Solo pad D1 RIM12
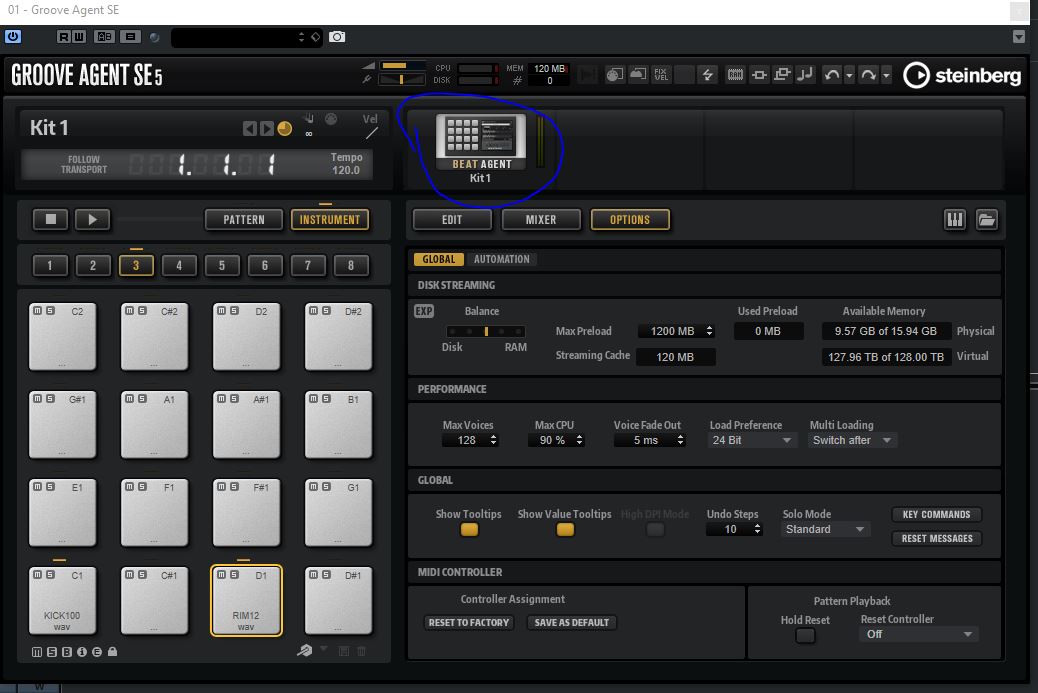The width and height of the screenshot is (1038, 693). click(x=234, y=575)
